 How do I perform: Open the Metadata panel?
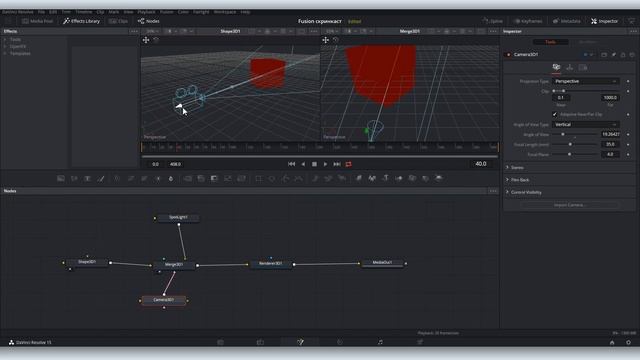pos(567,21)
